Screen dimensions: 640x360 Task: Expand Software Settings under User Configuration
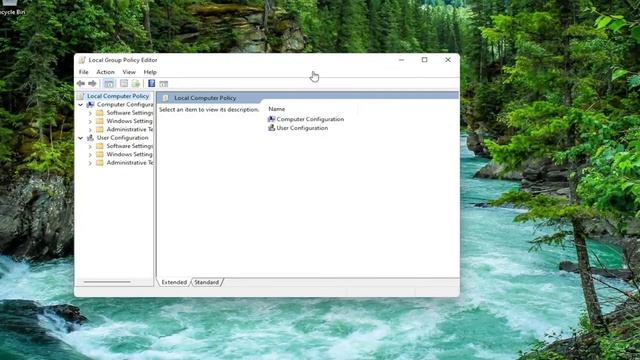coord(90,146)
